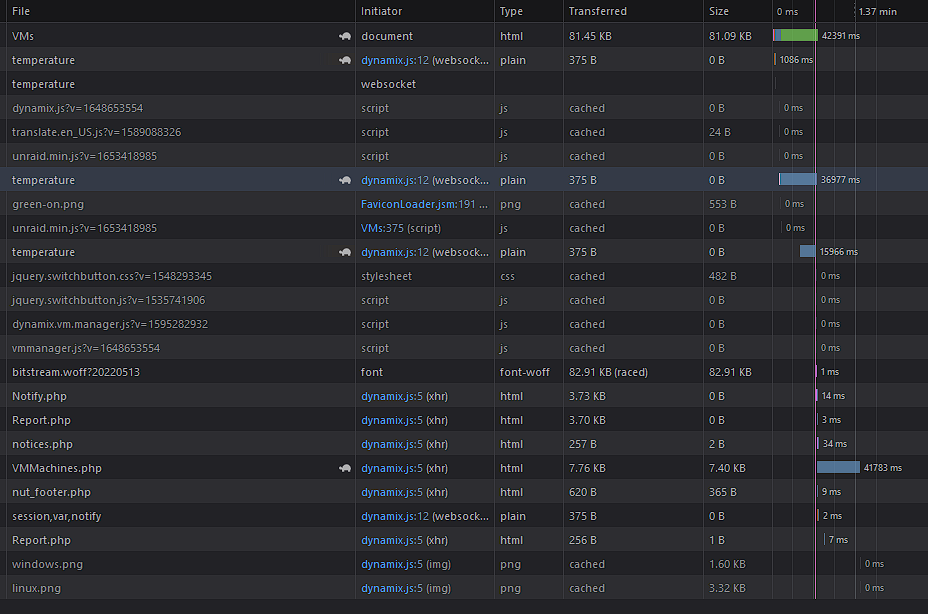Click the 1.60 KB size value
This screenshot has width=928, height=614.
pyautogui.click(x=727, y=564)
